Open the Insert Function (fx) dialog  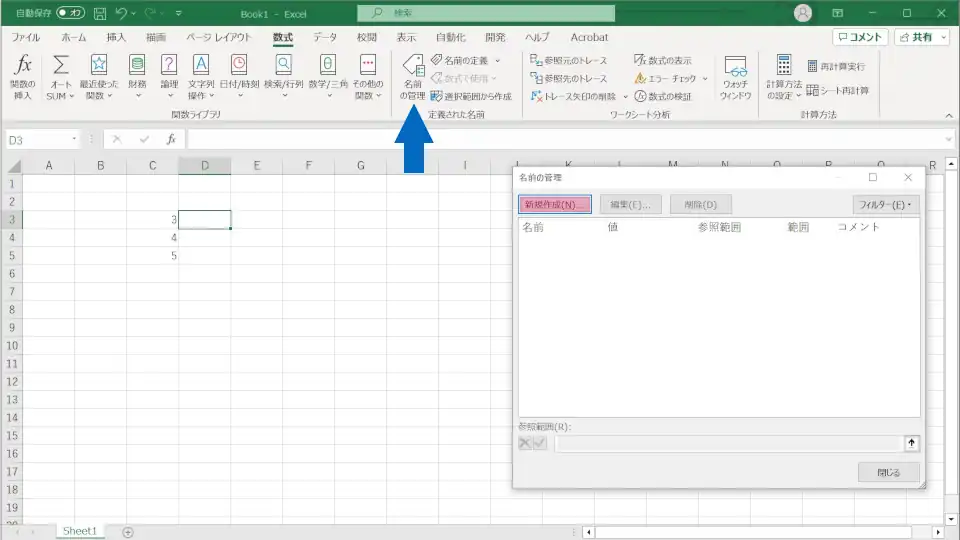(23, 77)
